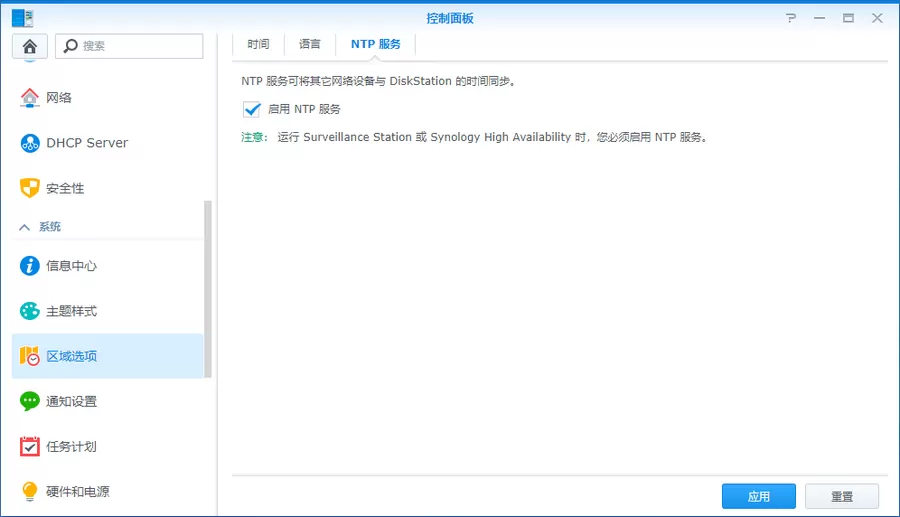Select the 硬件和电源 label
The image size is (900, 517).
pyautogui.click(x=77, y=492)
